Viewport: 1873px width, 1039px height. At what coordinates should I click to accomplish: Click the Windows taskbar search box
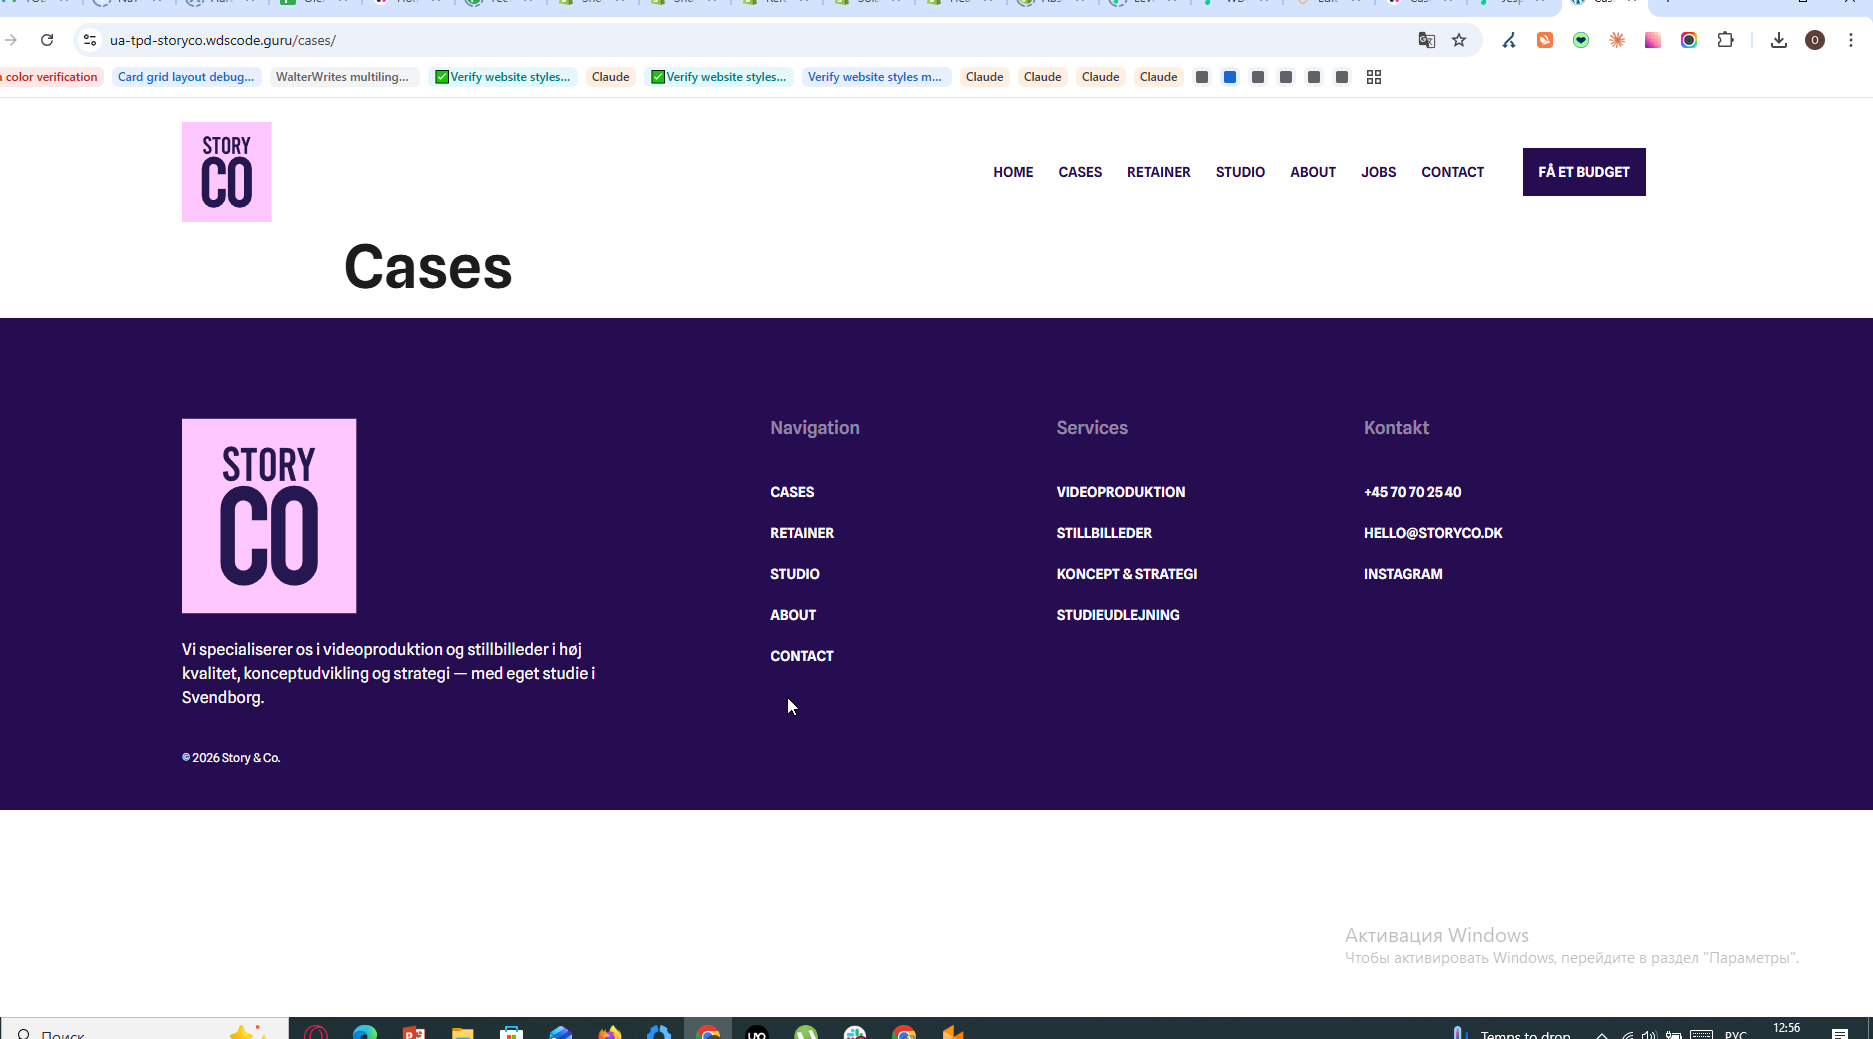pos(145,1030)
